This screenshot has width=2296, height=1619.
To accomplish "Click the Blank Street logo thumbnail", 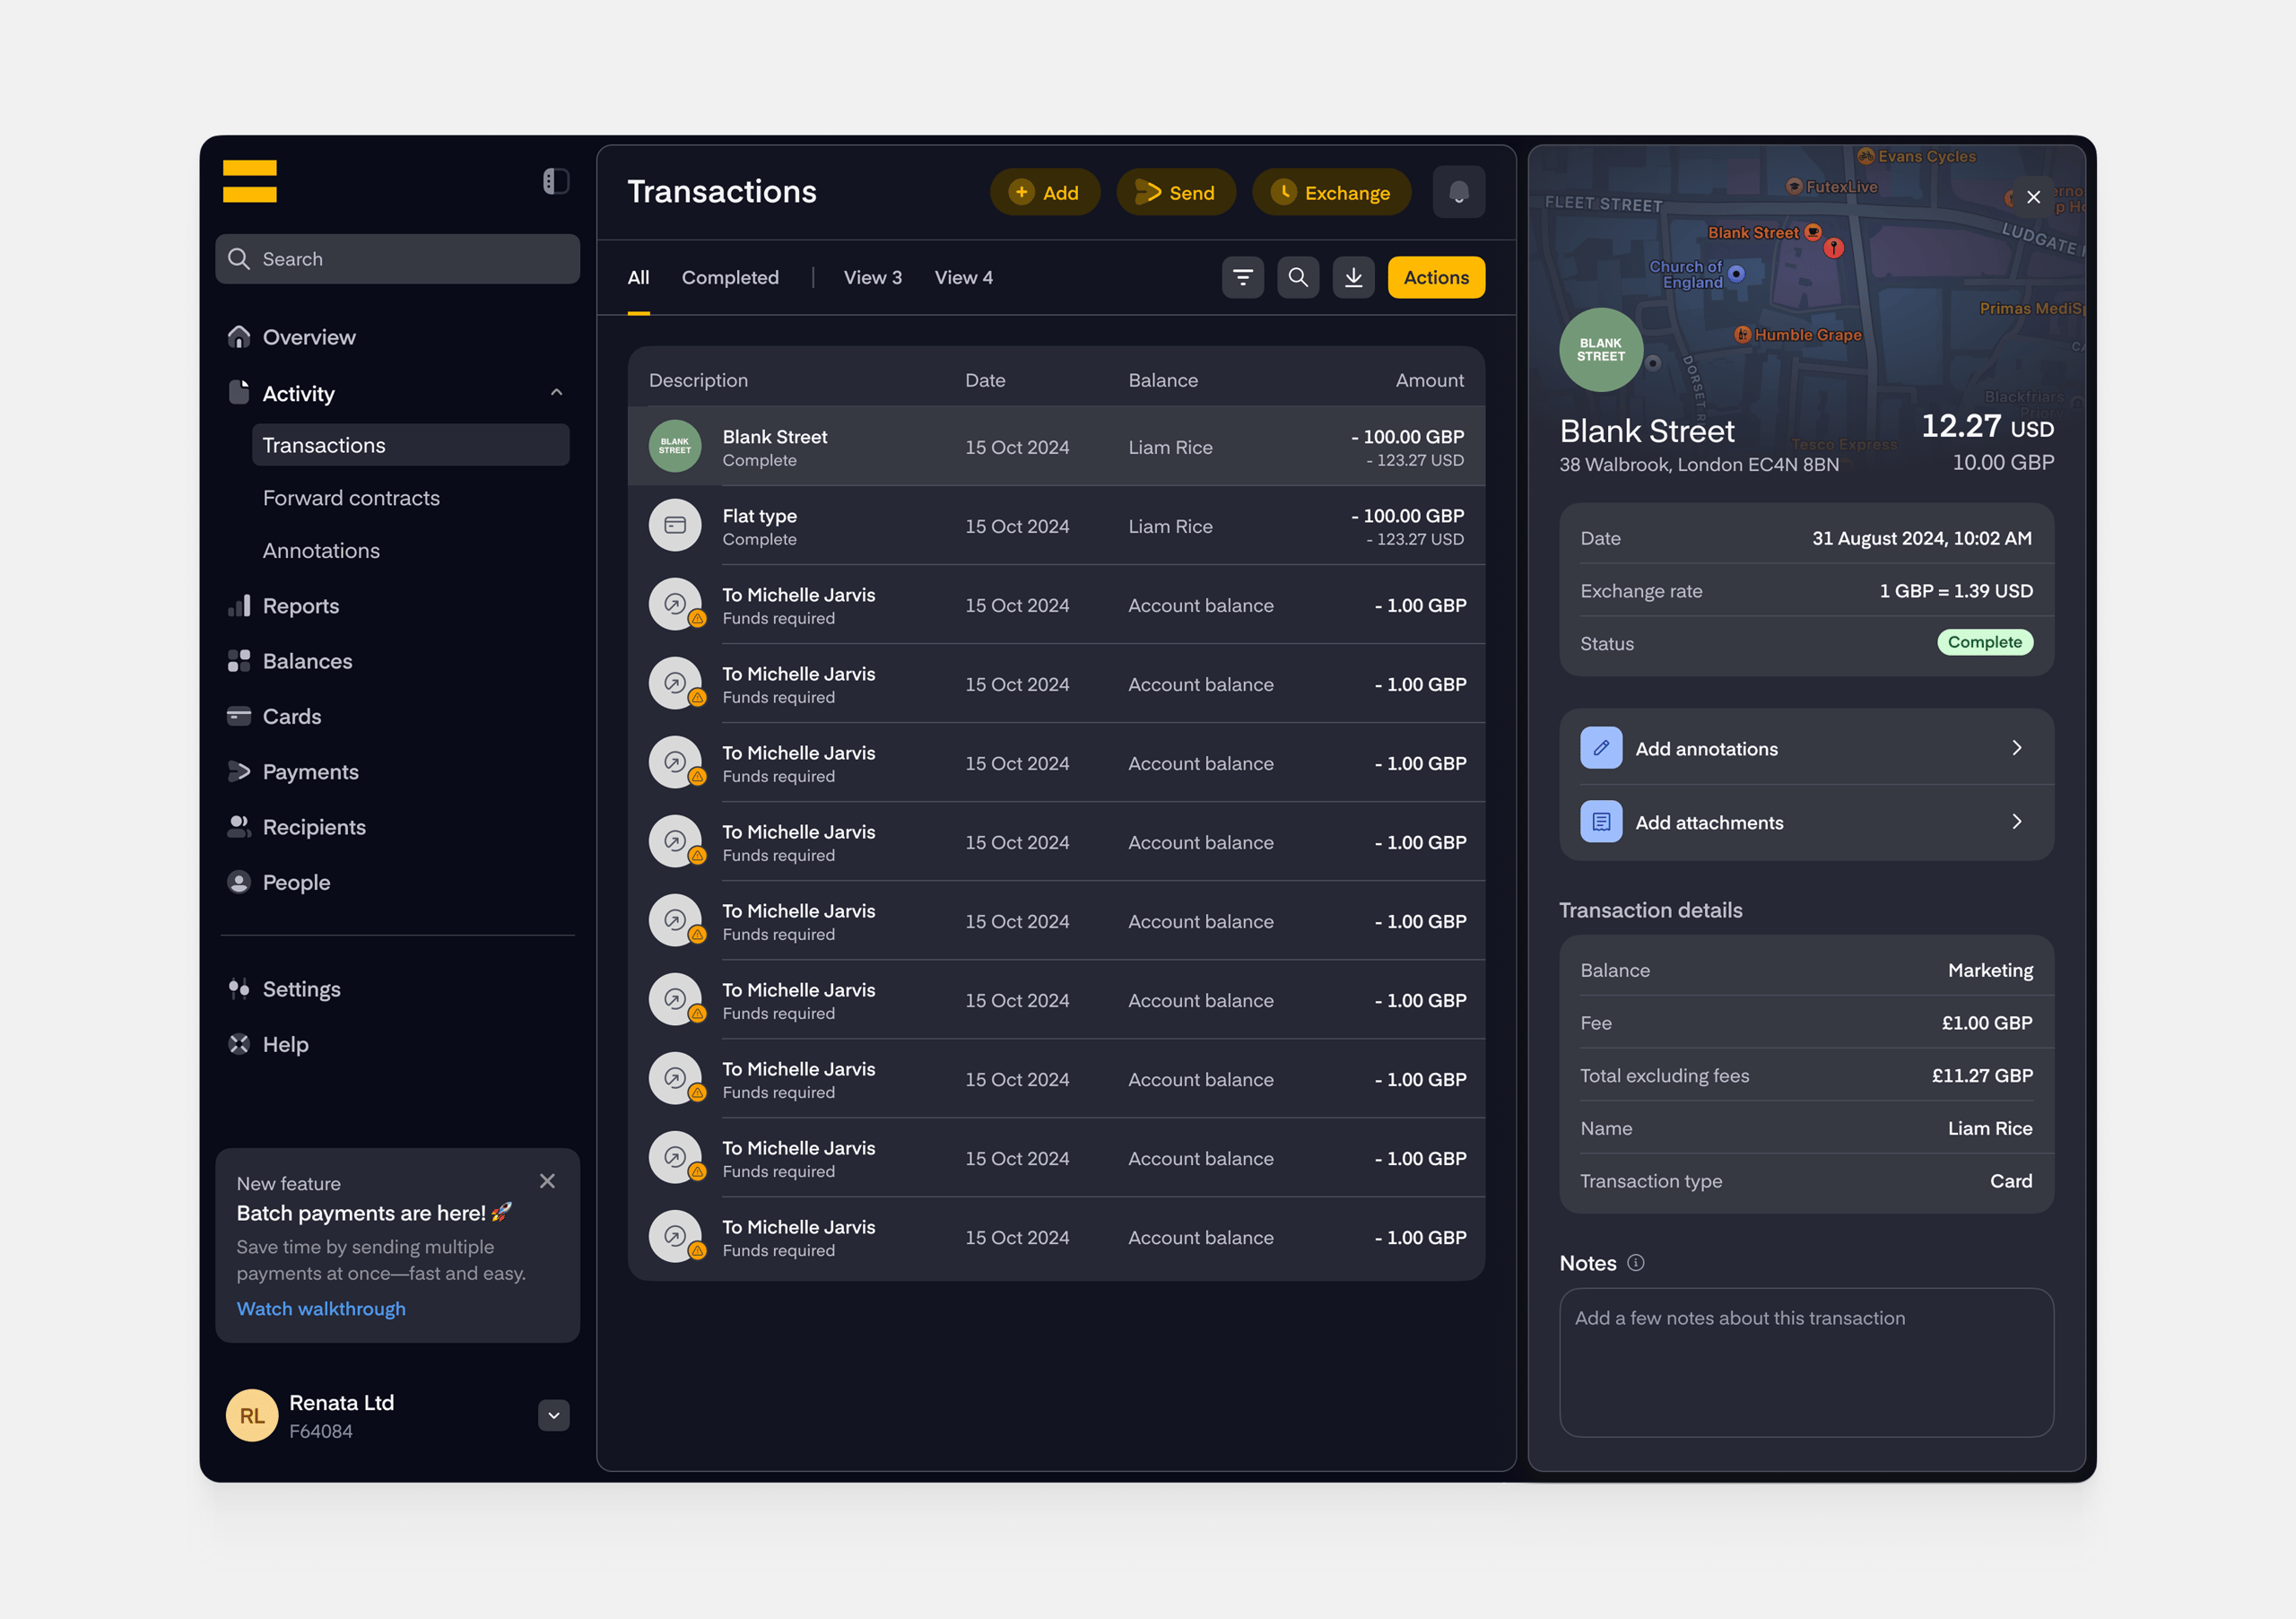I will pyautogui.click(x=675, y=446).
